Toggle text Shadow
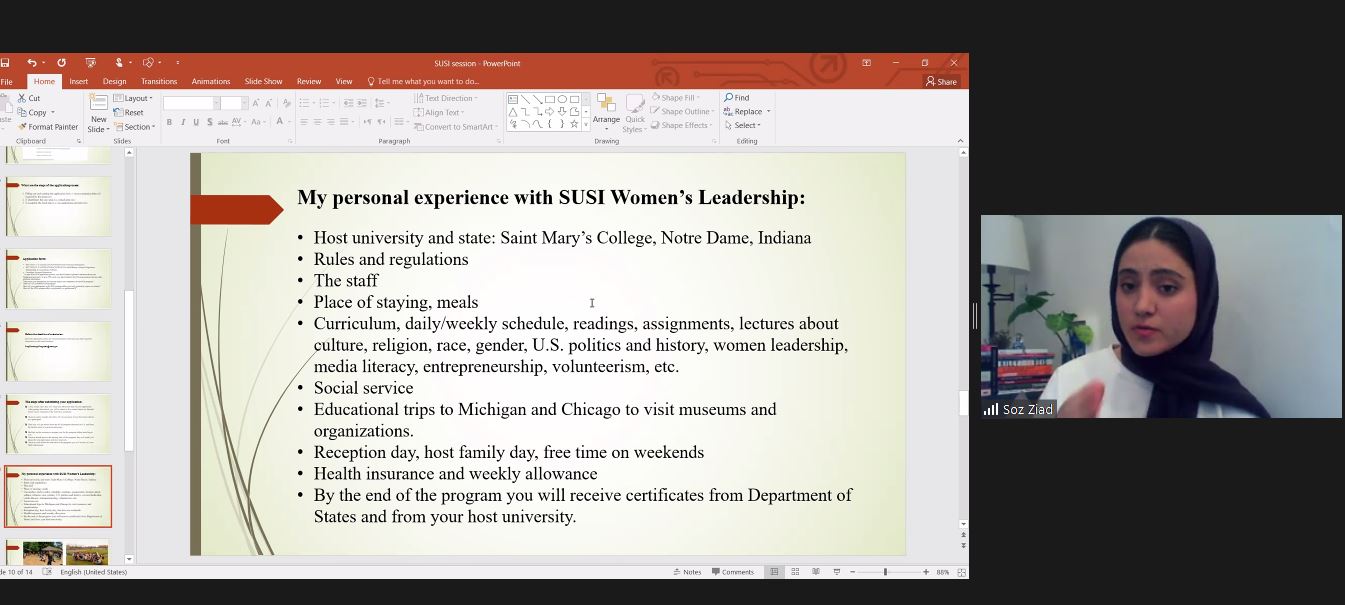The image size is (1345, 605). (208, 122)
